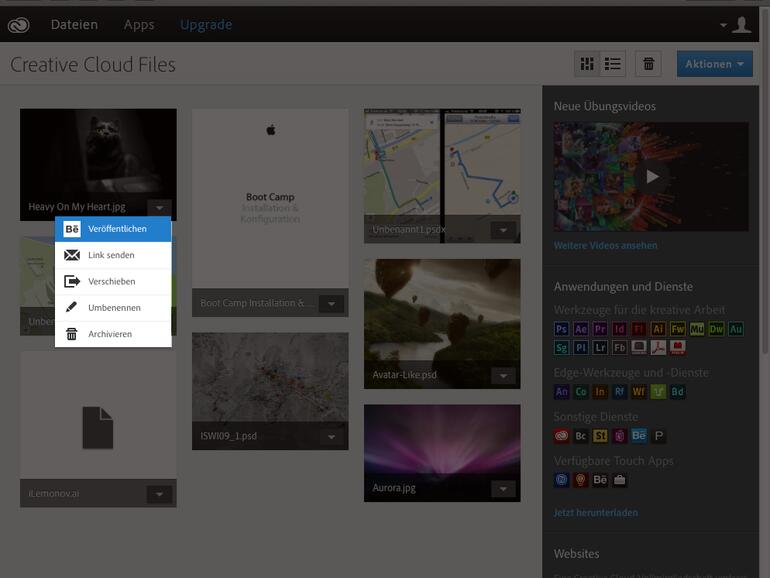Open the Aktionen dropdown button
The height and width of the screenshot is (578, 770).
click(x=715, y=64)
